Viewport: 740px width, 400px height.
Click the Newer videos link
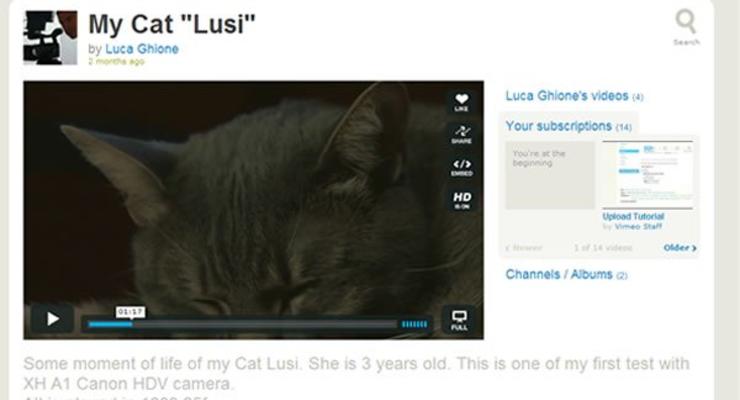[524, 248]
